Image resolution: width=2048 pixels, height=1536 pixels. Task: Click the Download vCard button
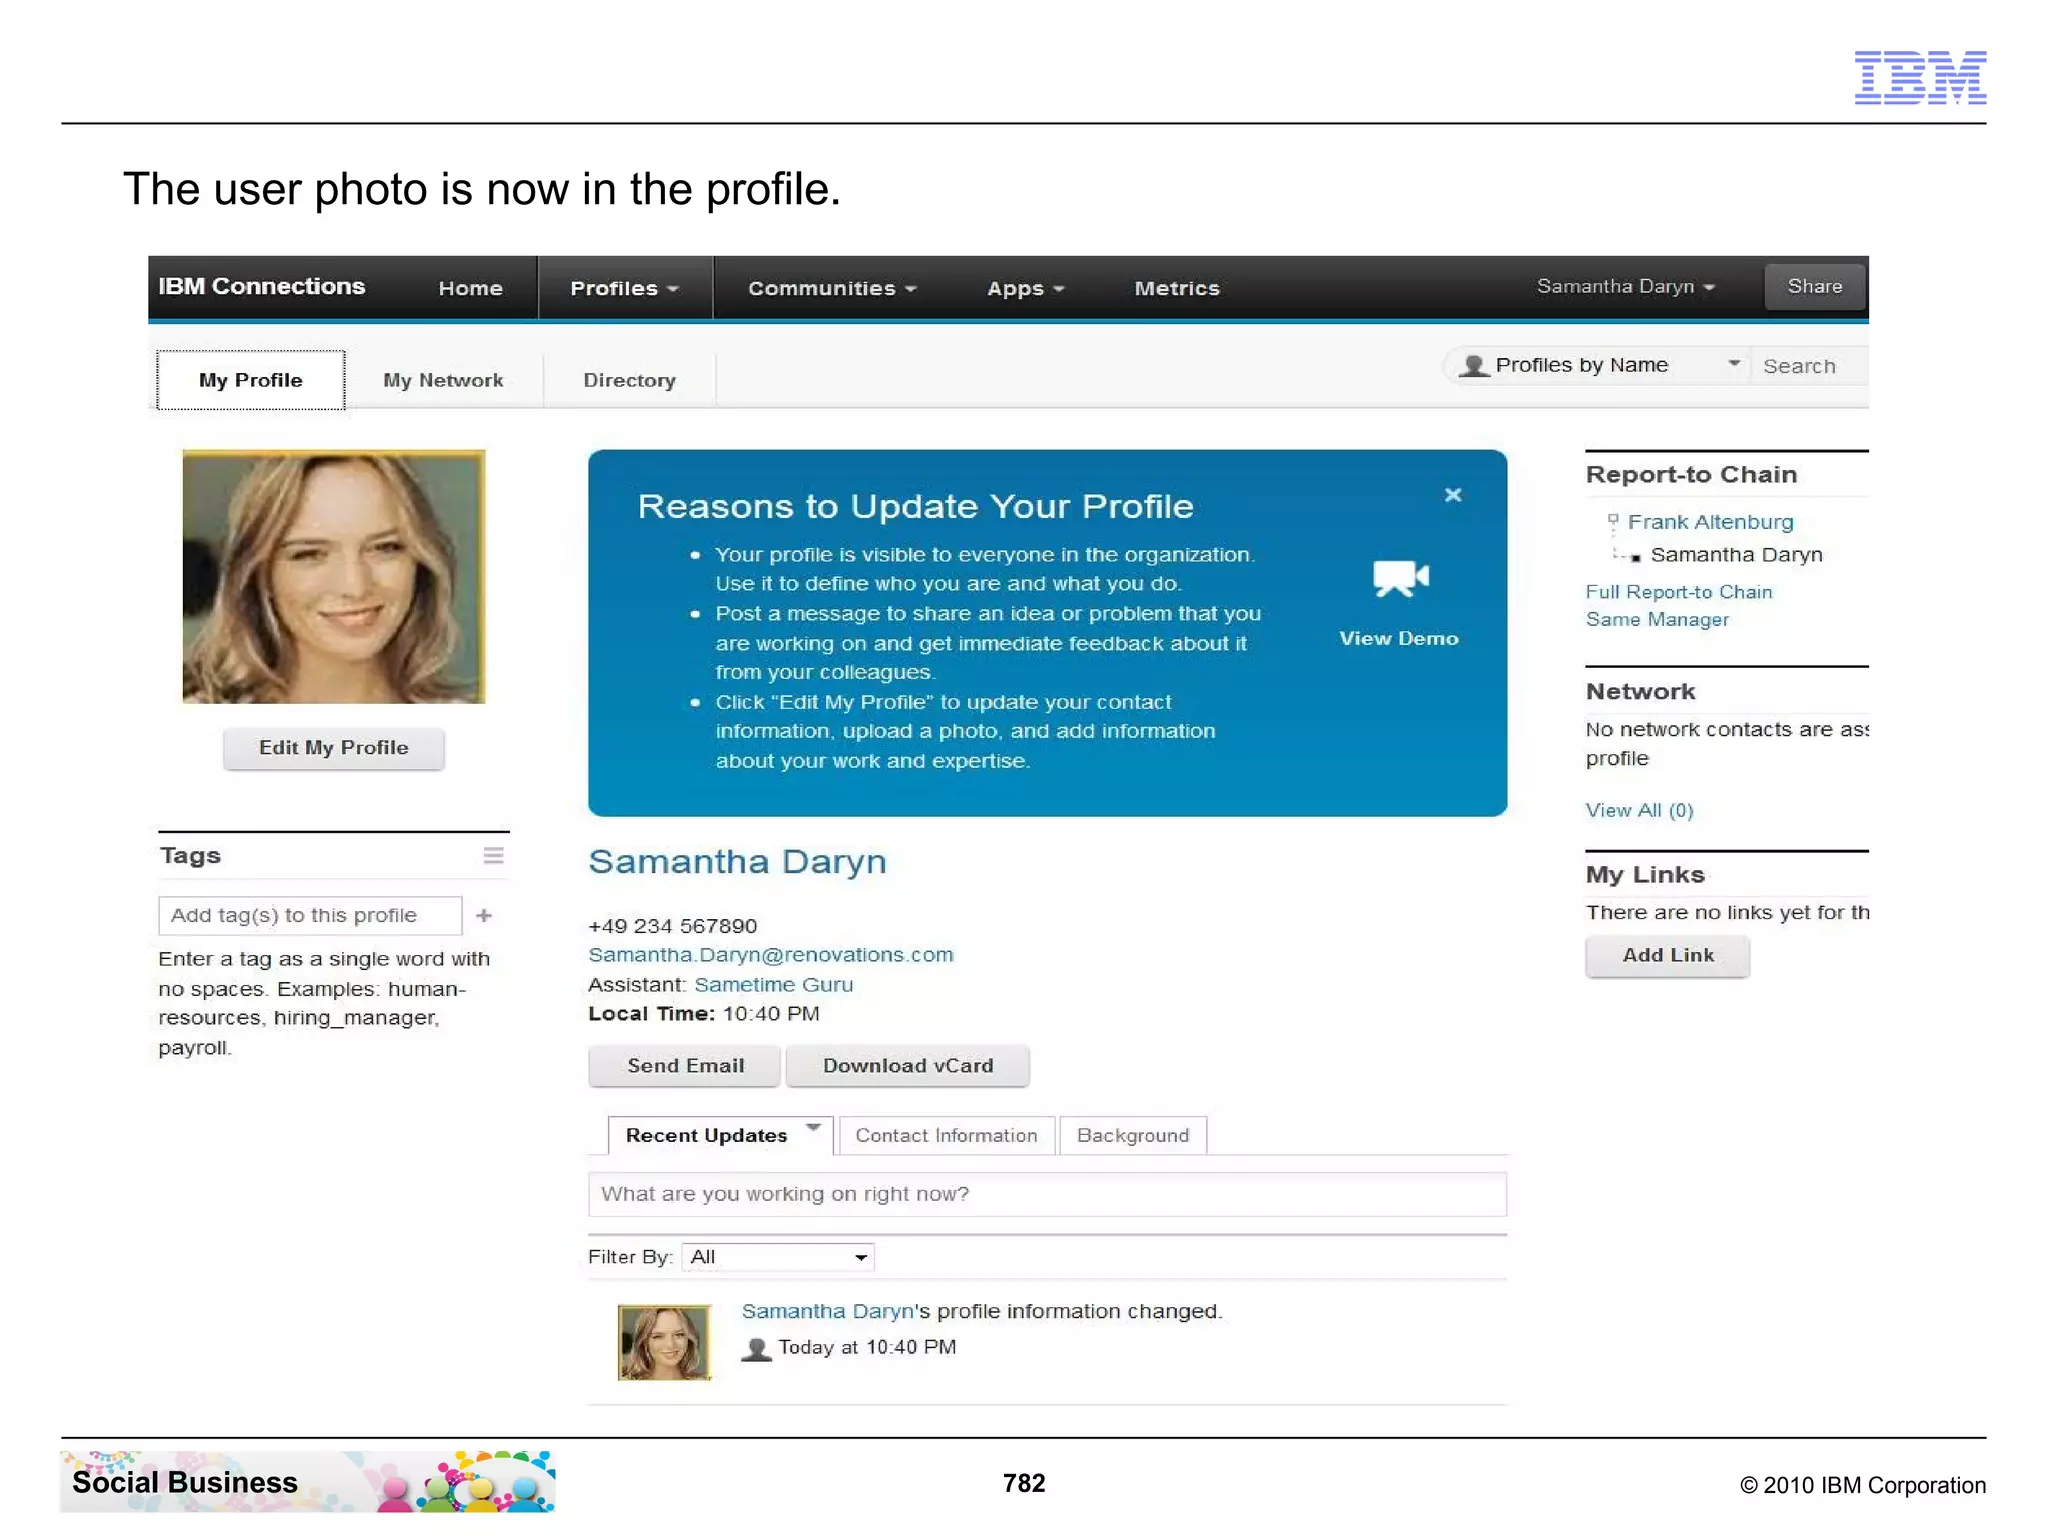pyautogui.click(x=908, y=1066)
